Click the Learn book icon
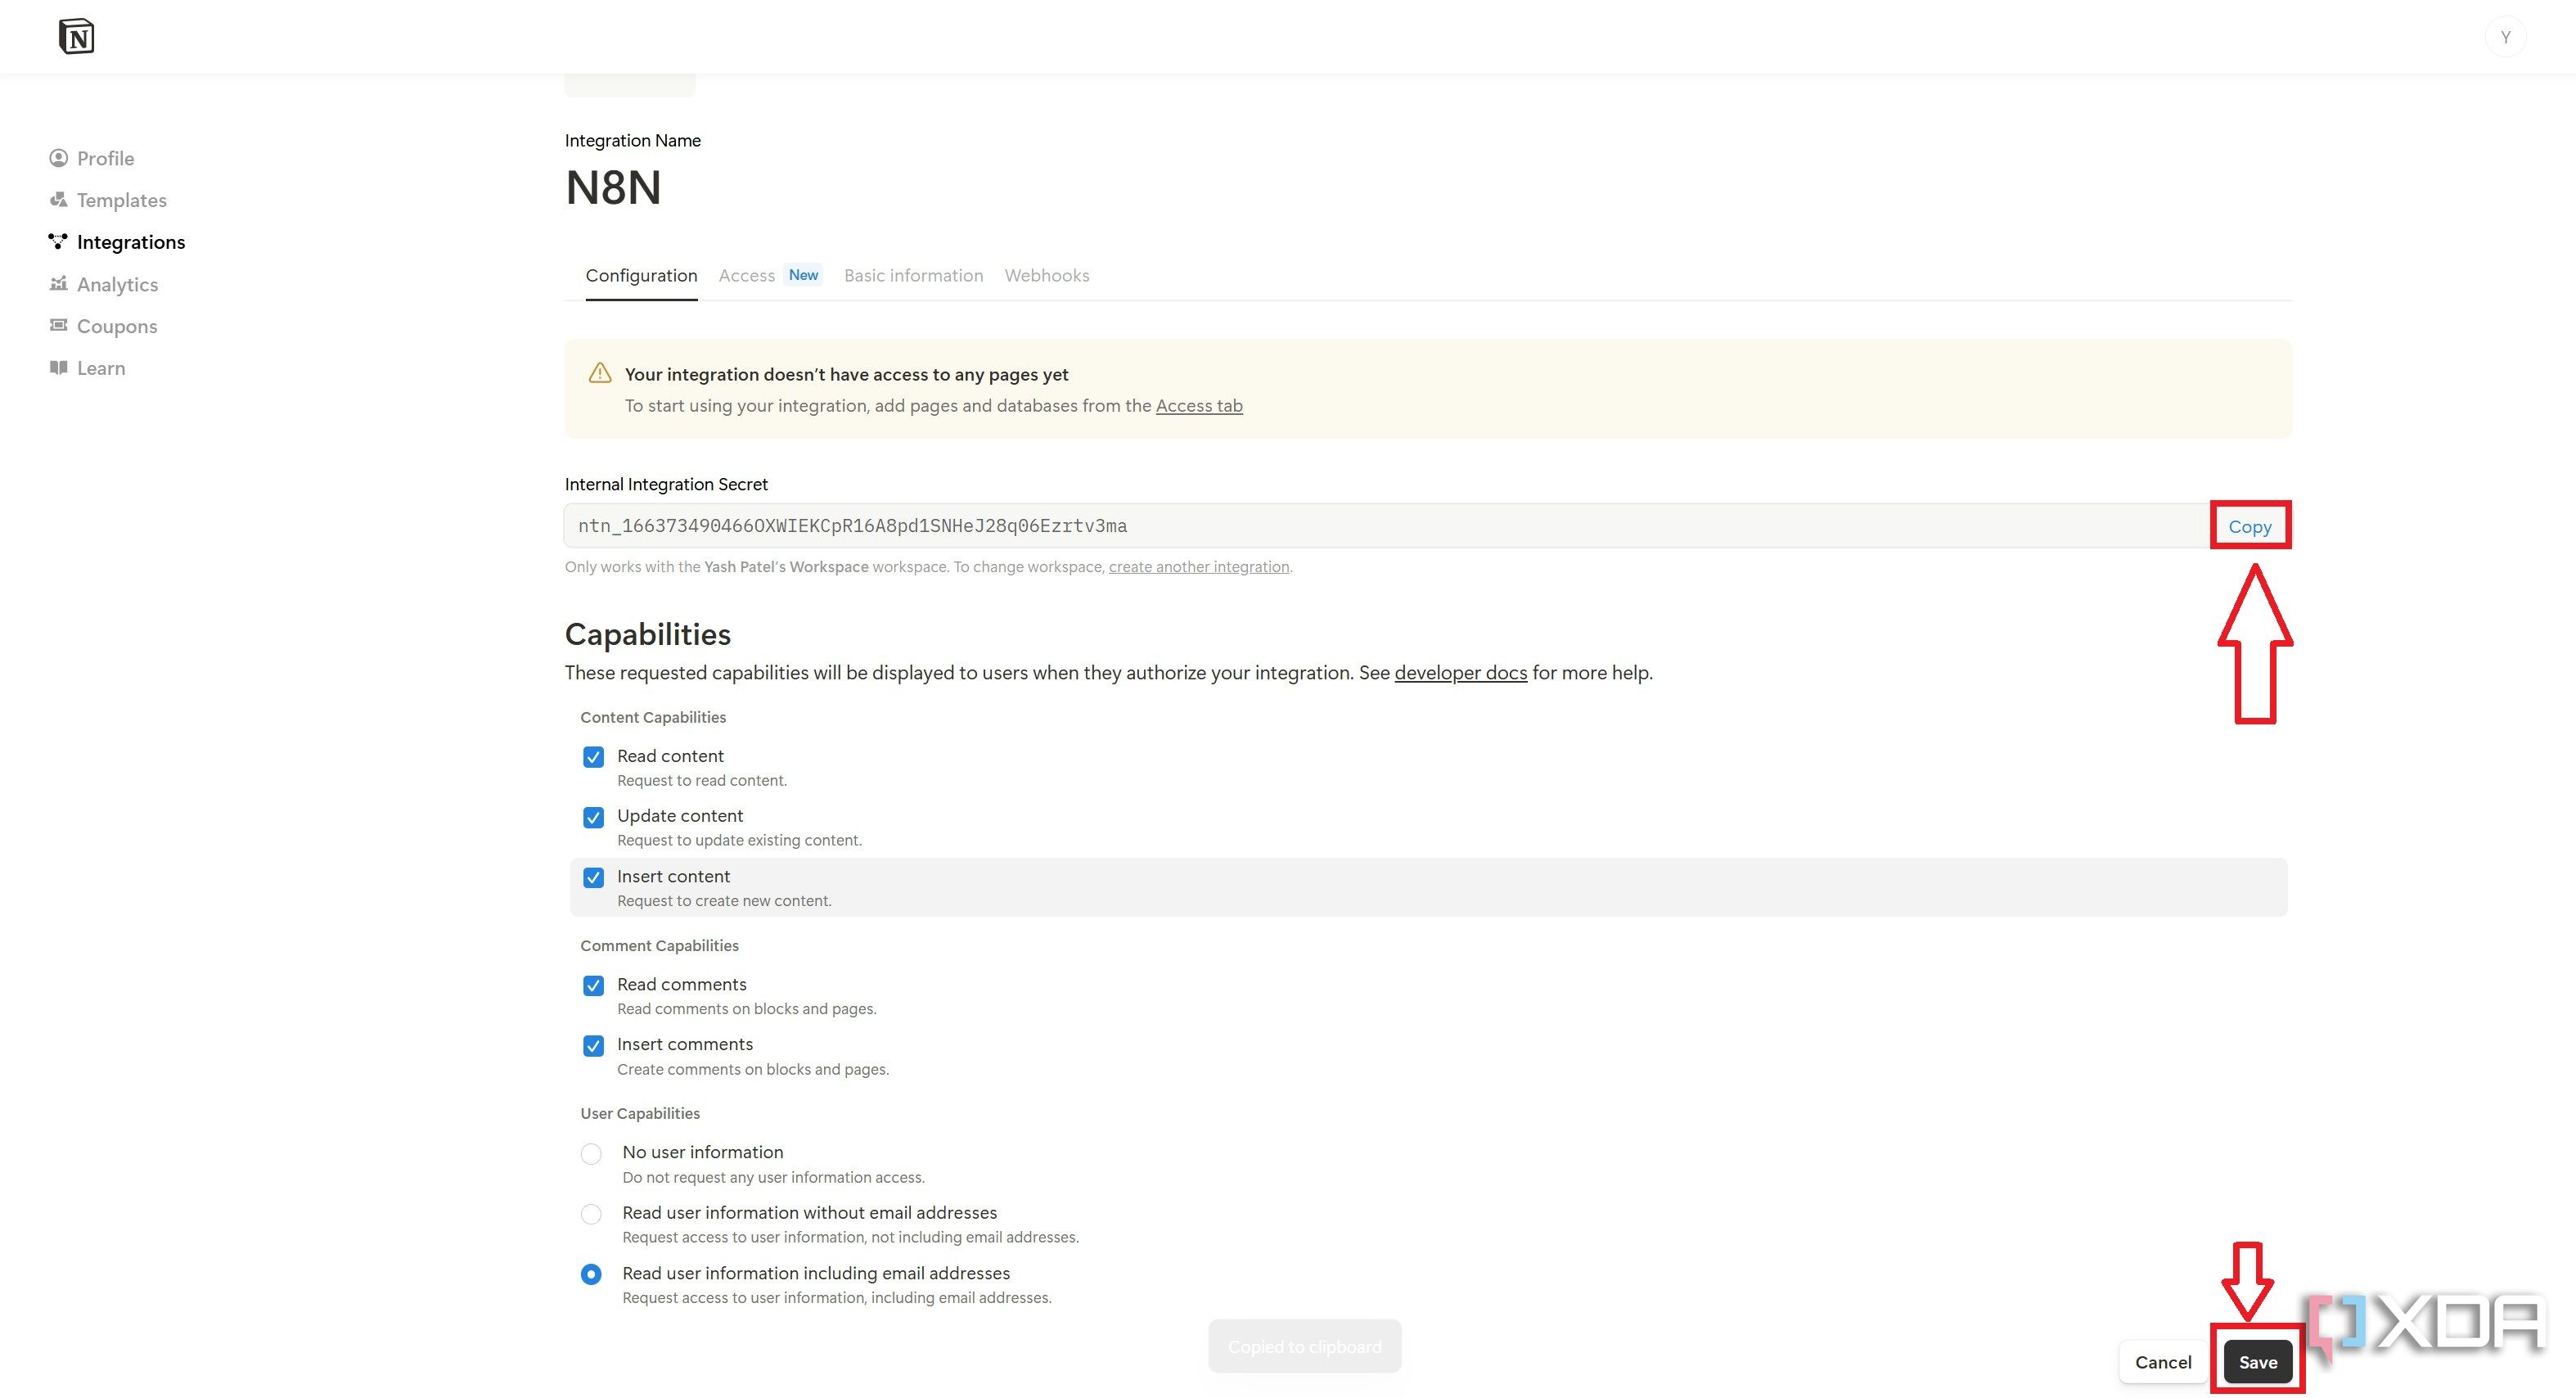This screenshot has height=1398, width=2576. [59, 368]
